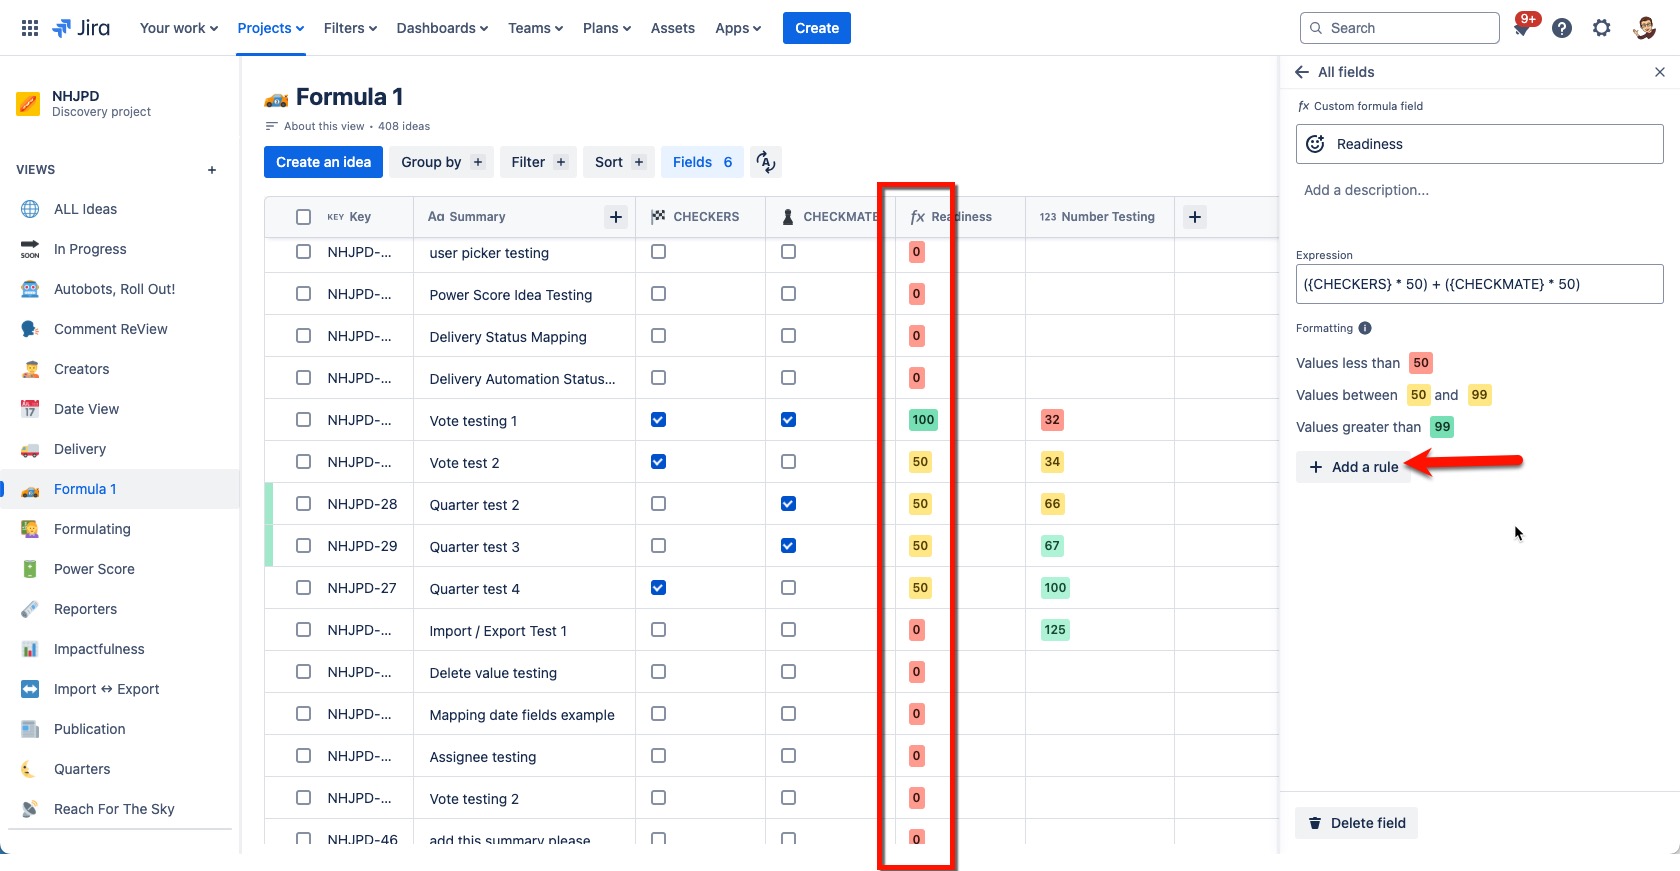Toggle CHECKMATE checkbox for Quarter test 2
This screenshot has height=871, width=1680.
pos(788,504)
